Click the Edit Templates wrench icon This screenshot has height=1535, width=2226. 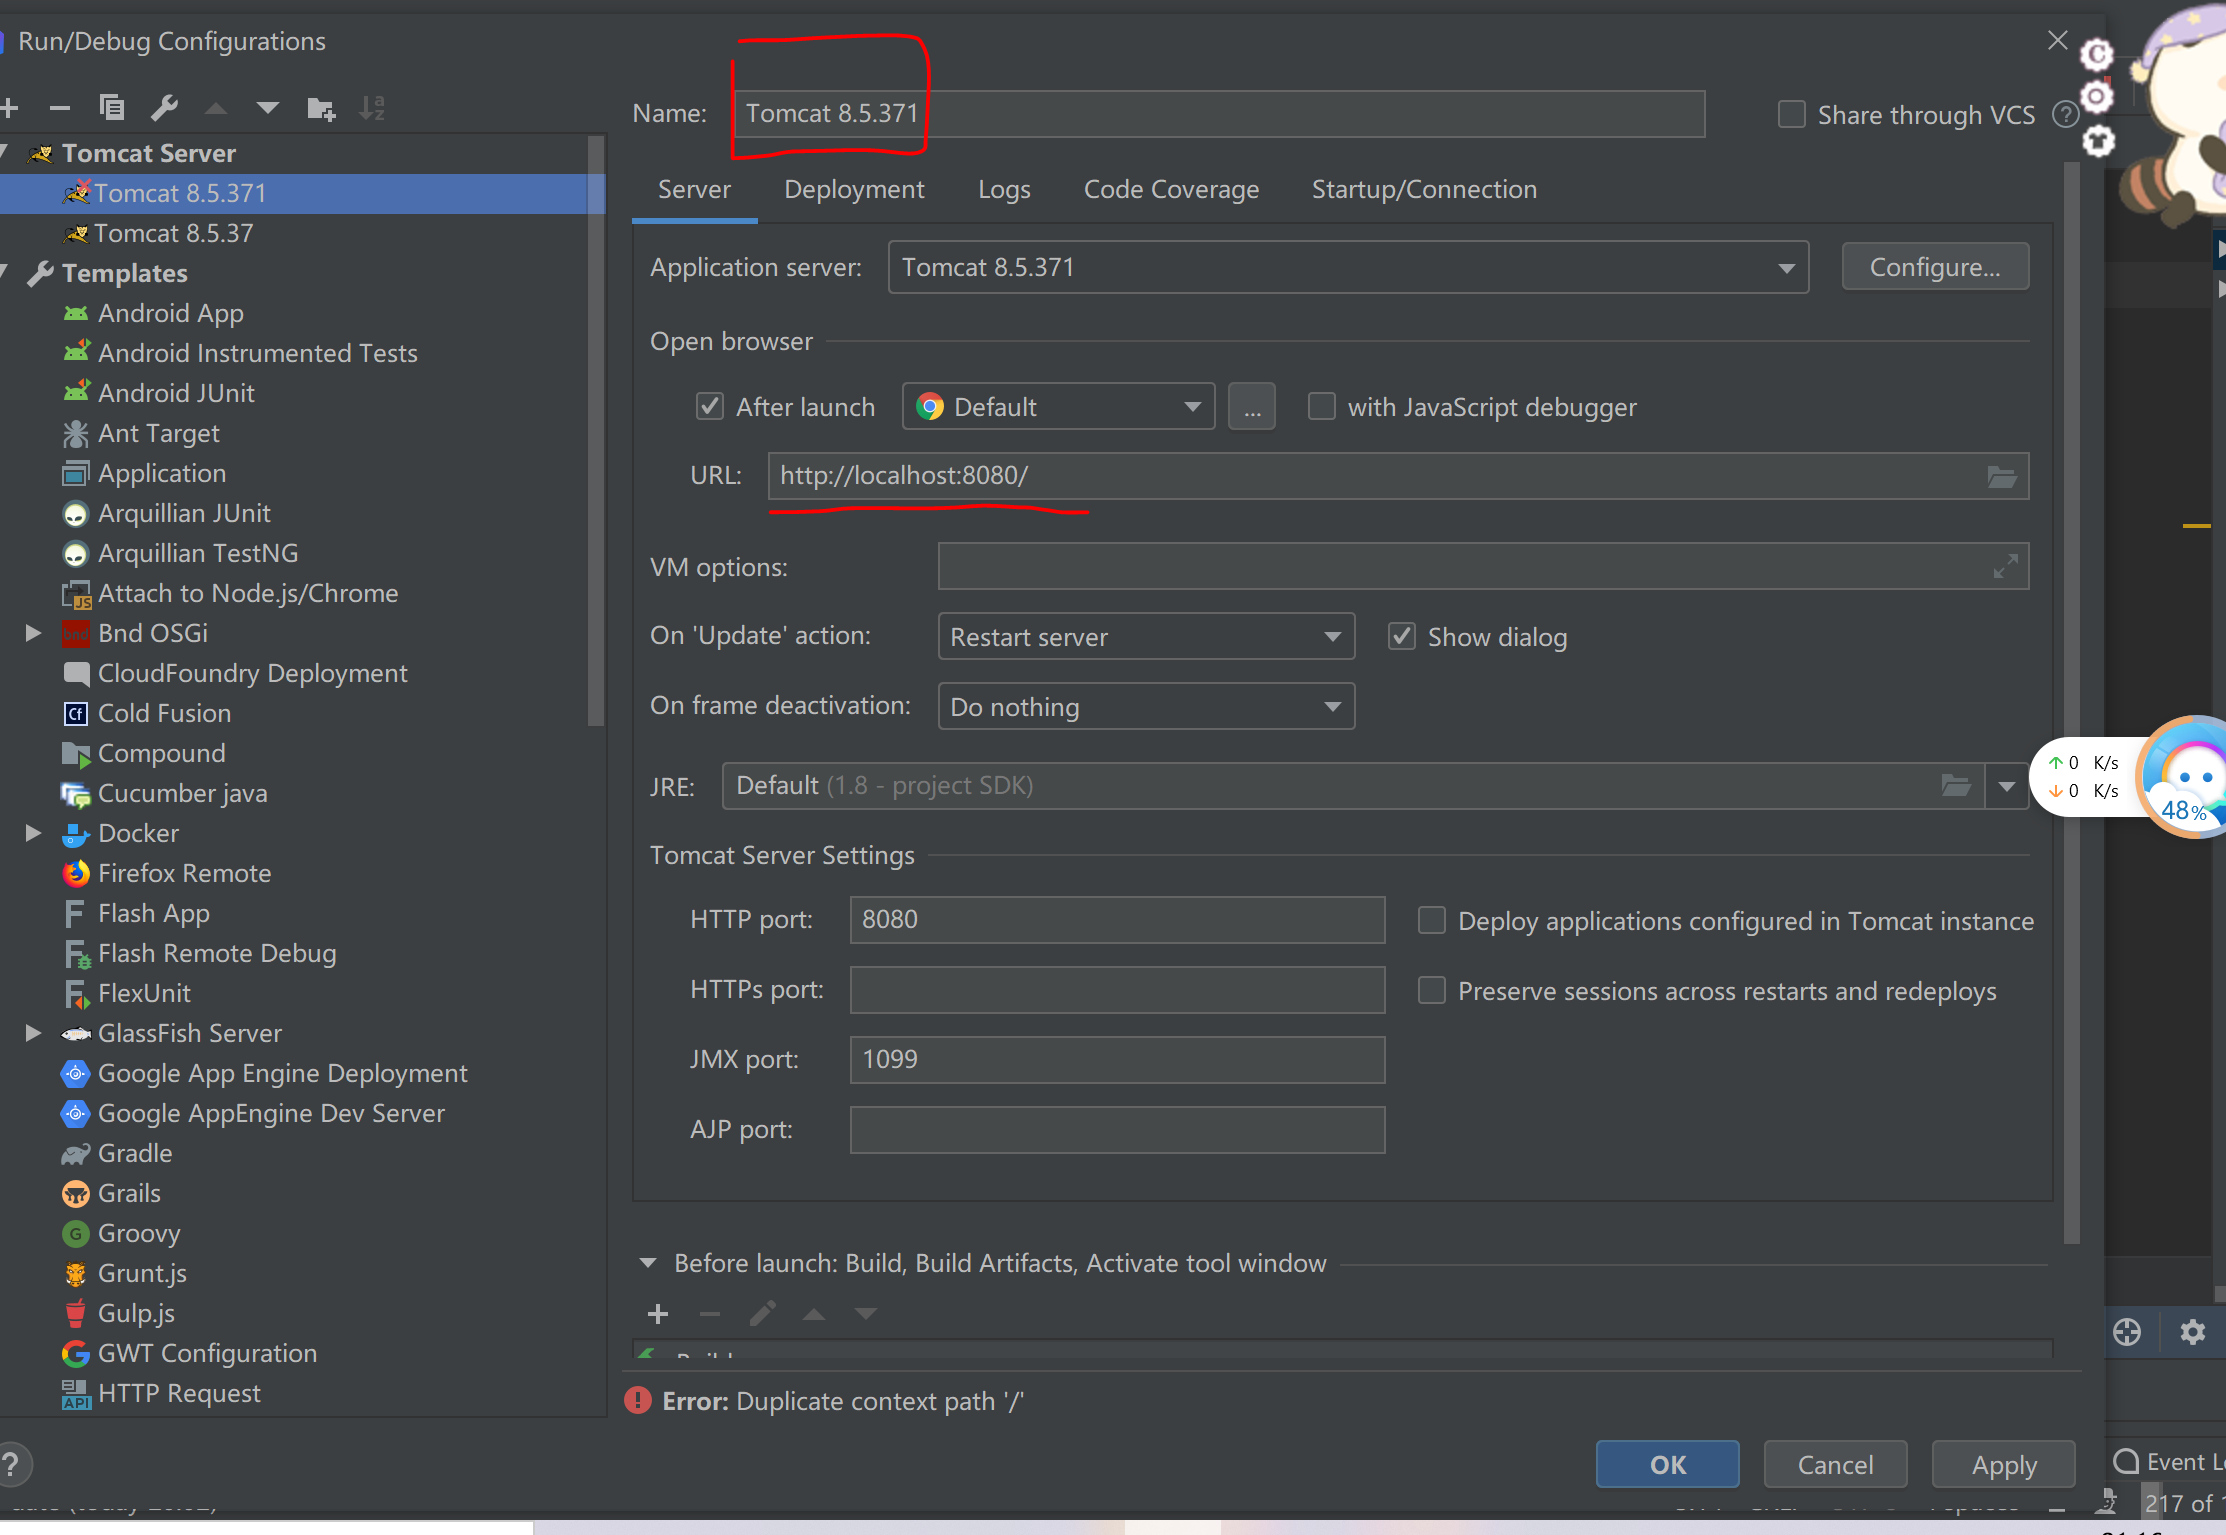coord(165,108)
